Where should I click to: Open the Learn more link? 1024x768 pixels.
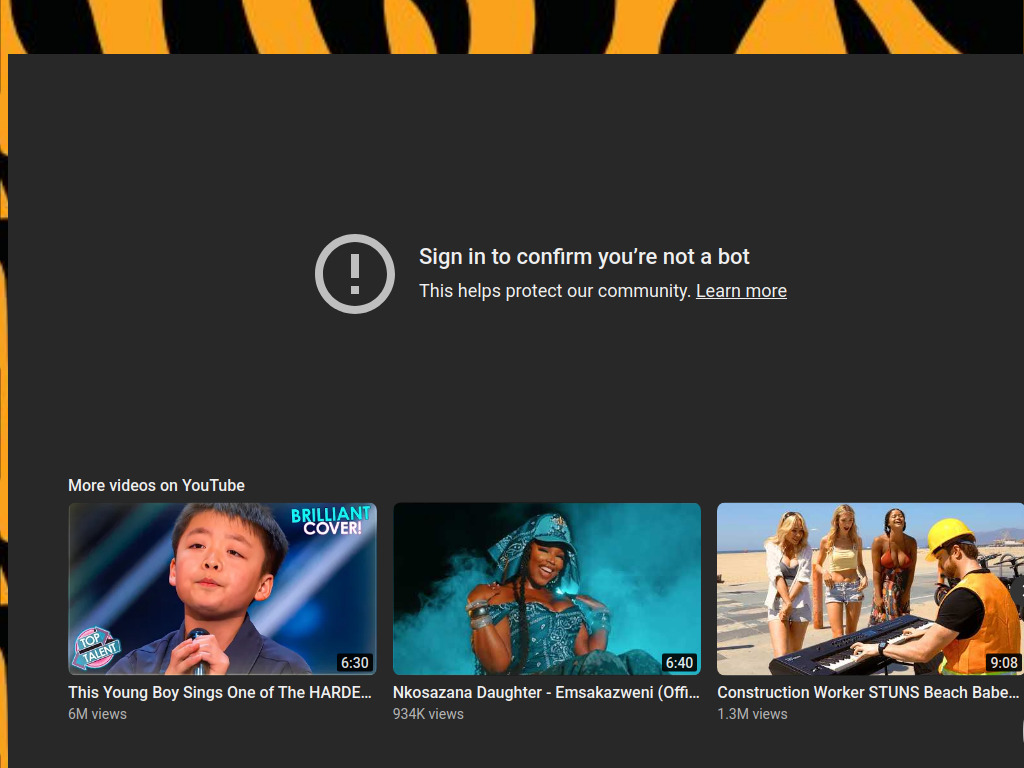click(741, 291)
